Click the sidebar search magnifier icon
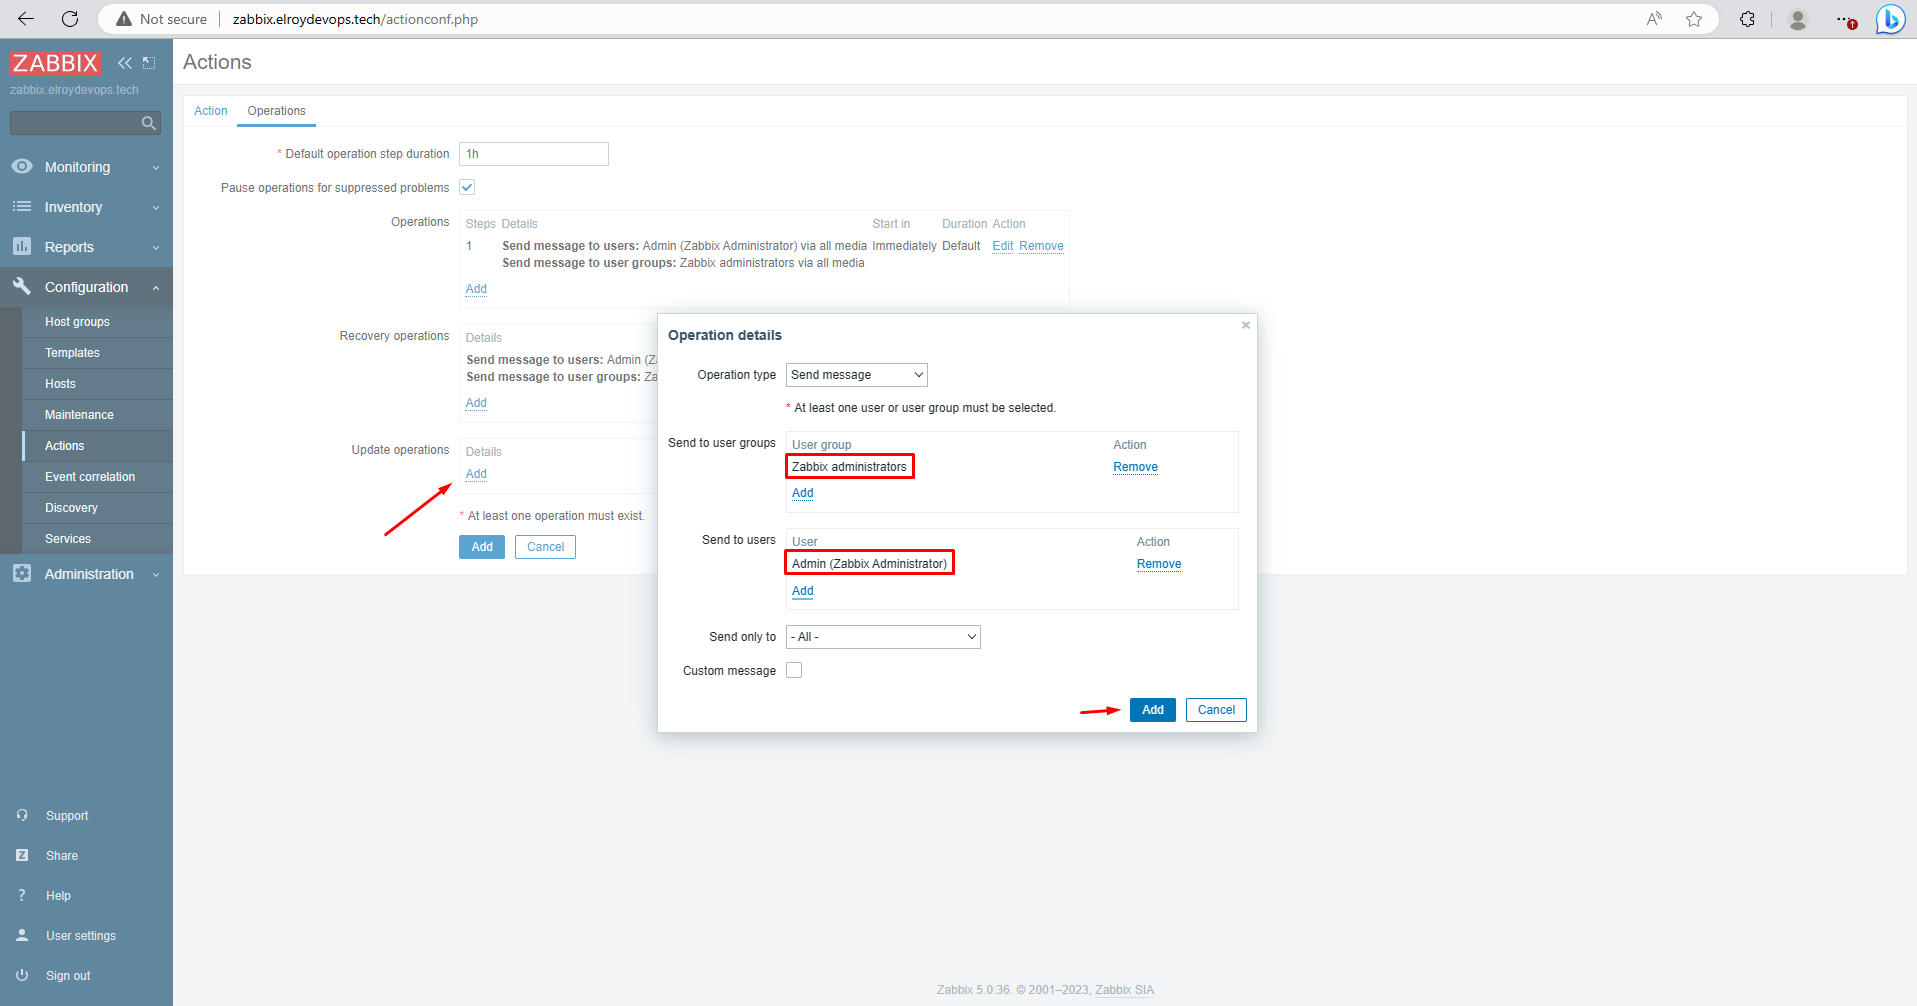 [x=149, y=123]
